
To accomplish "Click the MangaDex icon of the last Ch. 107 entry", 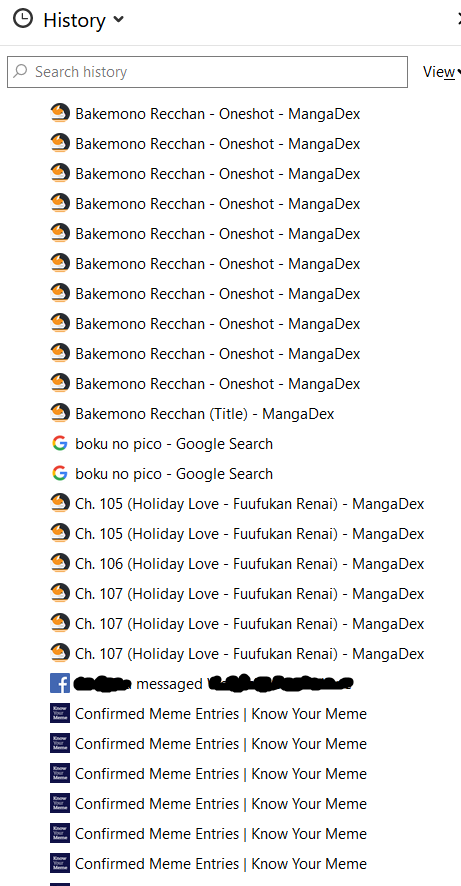I will point(60,653).
